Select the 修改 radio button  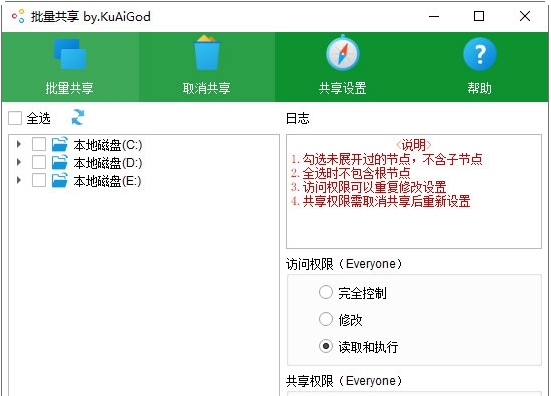[x=326, y=319]
